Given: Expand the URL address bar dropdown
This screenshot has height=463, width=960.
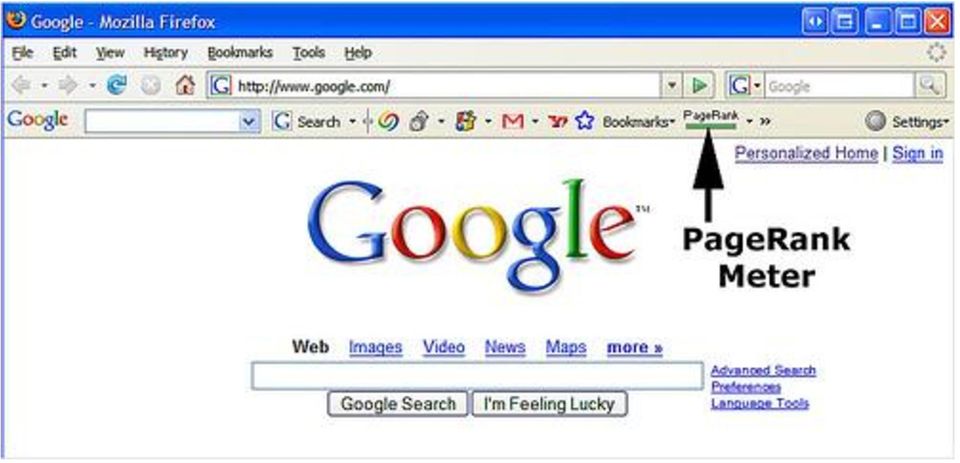Looking at the screenshot, I should pos(672,86).
